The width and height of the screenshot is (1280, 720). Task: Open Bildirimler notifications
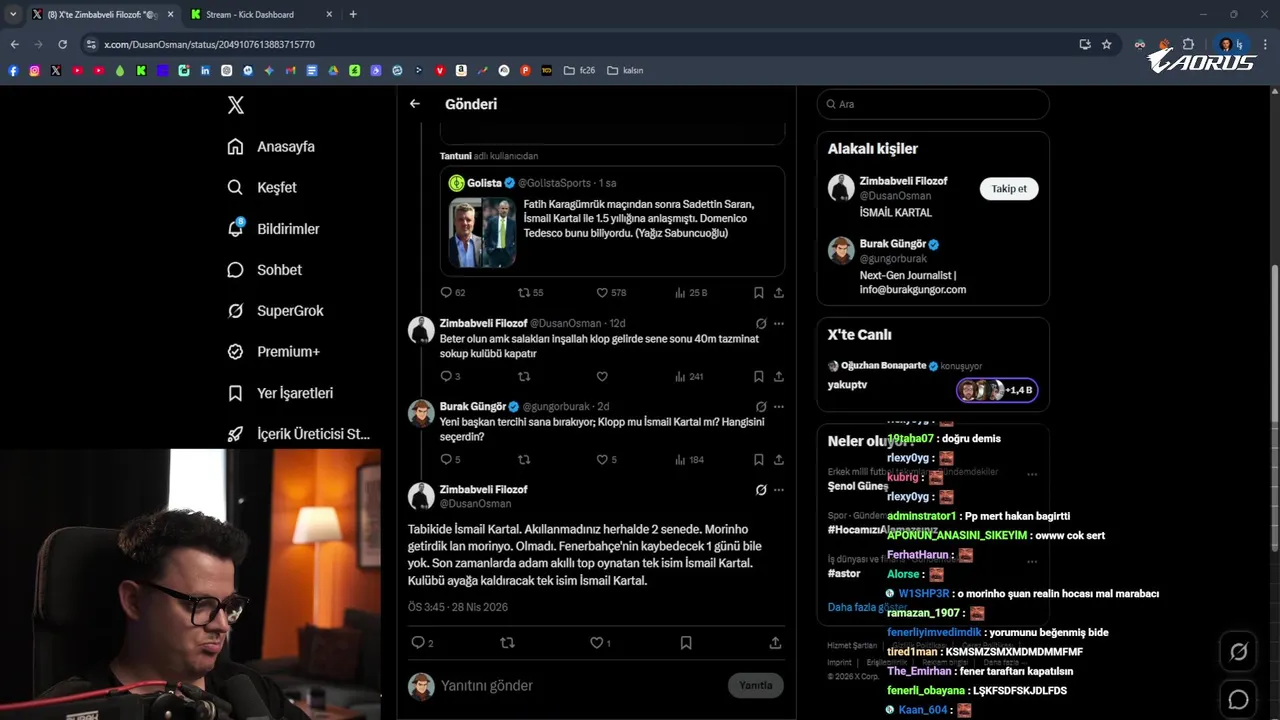click(274, 229)
